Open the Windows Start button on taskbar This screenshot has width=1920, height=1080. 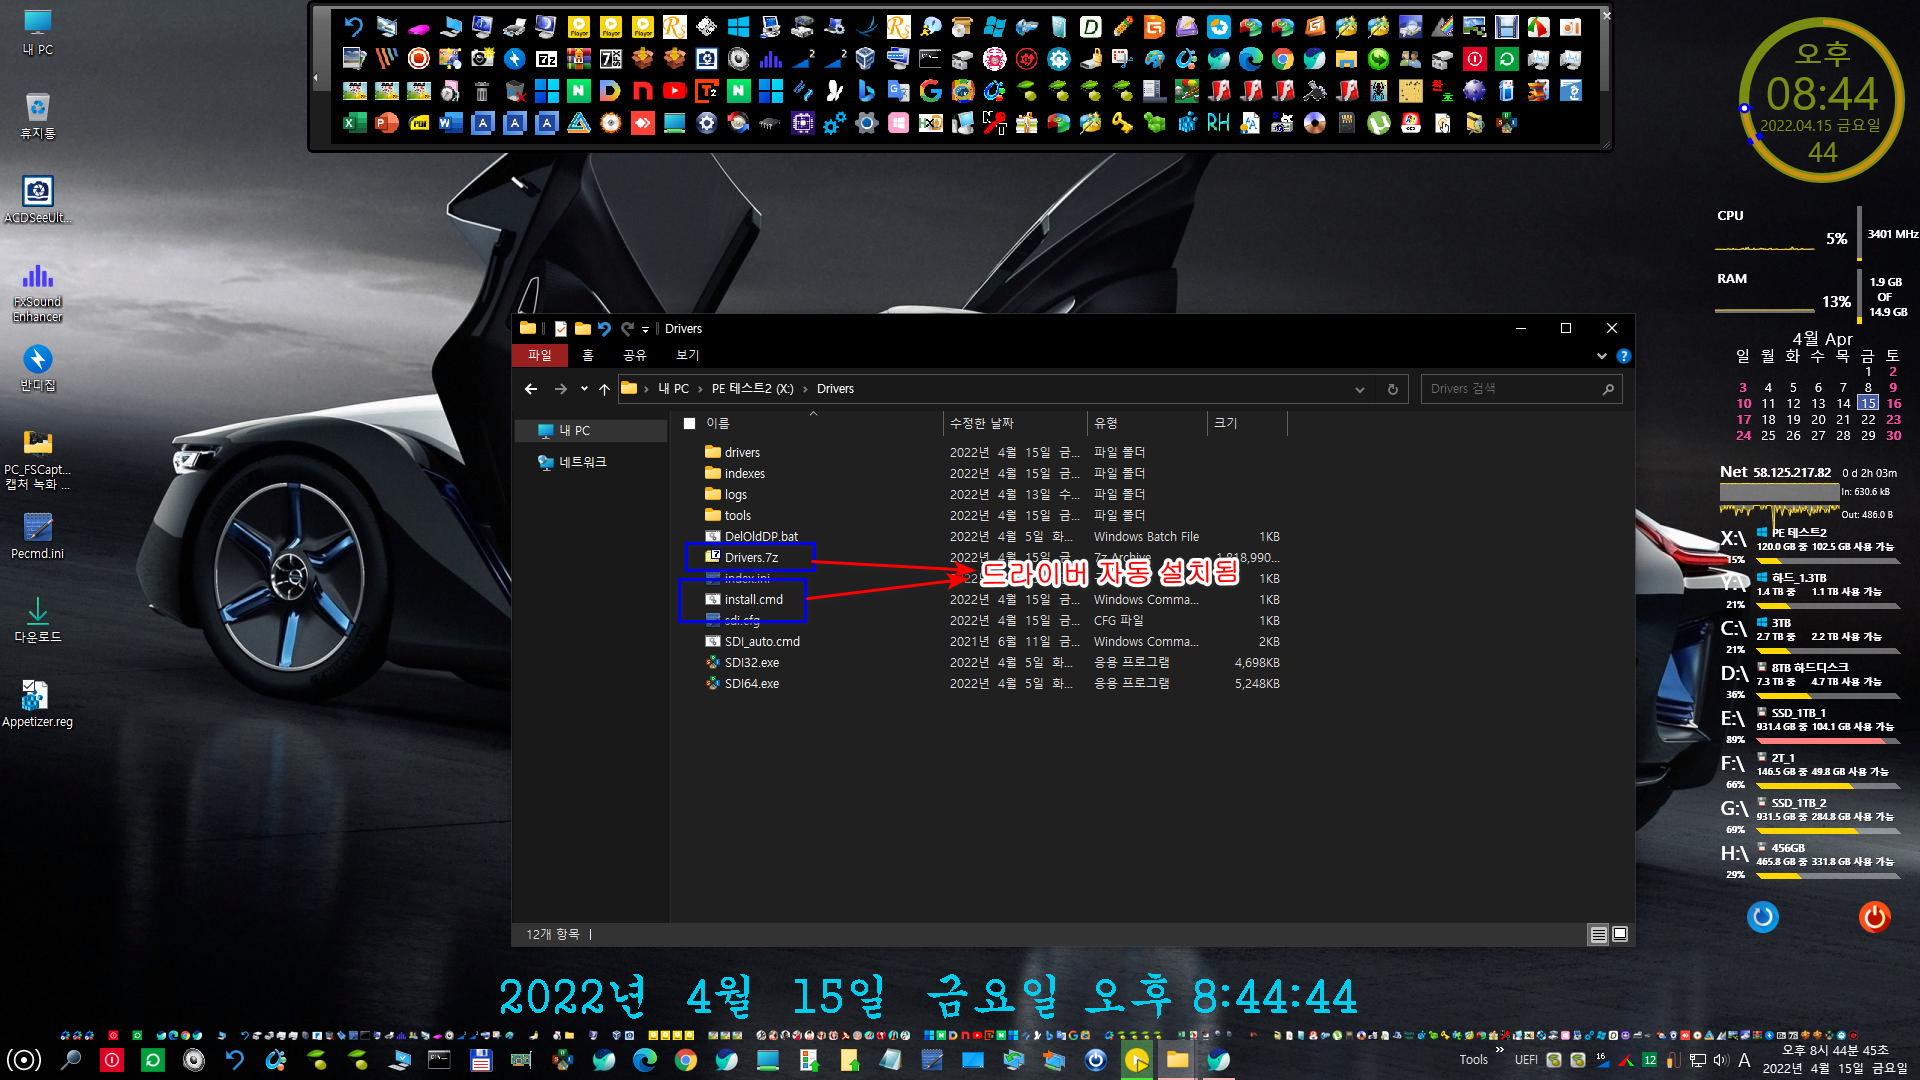pyautogui.click(x=24, y=1060)
